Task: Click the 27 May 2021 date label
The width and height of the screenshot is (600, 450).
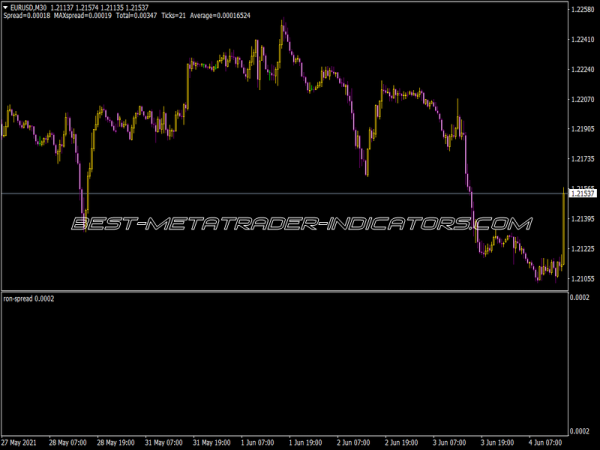Action: [21, 441]
